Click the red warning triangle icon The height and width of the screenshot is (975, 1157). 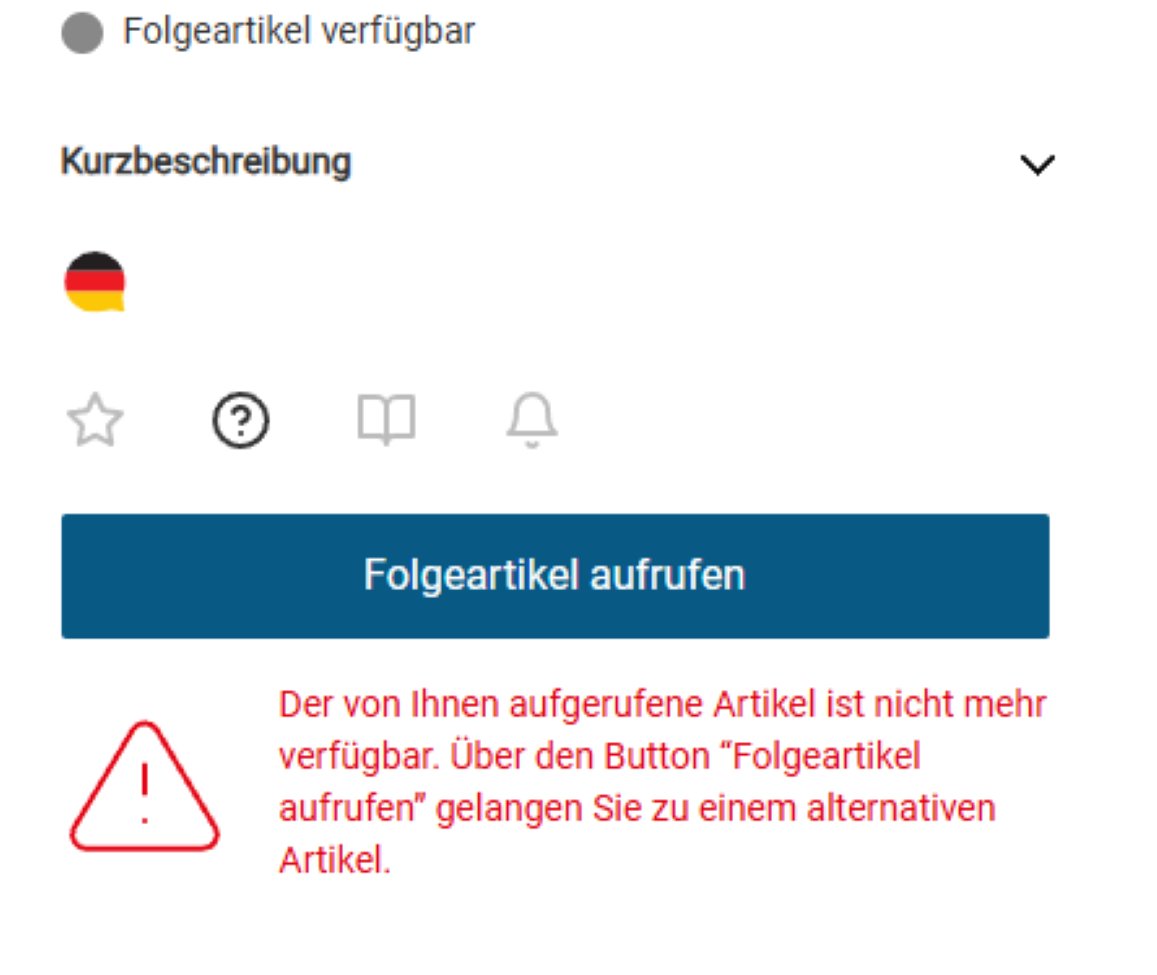pyautogui.click(x=145, y=786)
